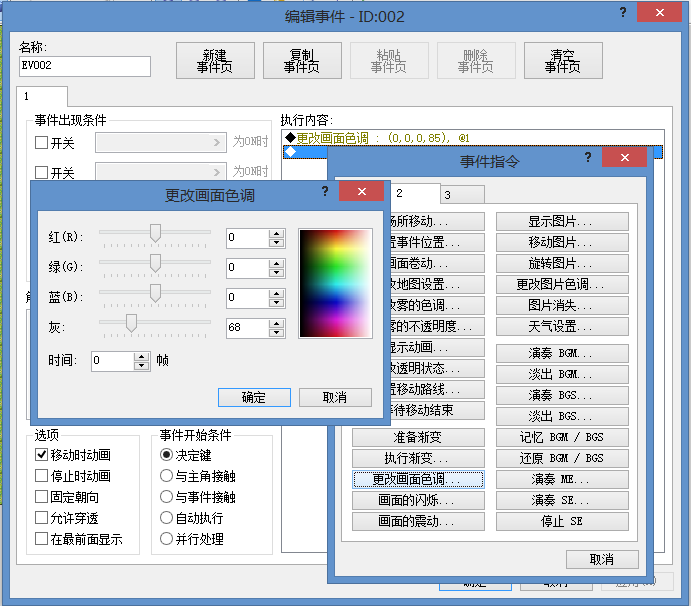This screenshot has height=606, width=691.
Task: Confirm tone change with 确定 button
Action: pyautogui.click(x=254, y=398)
